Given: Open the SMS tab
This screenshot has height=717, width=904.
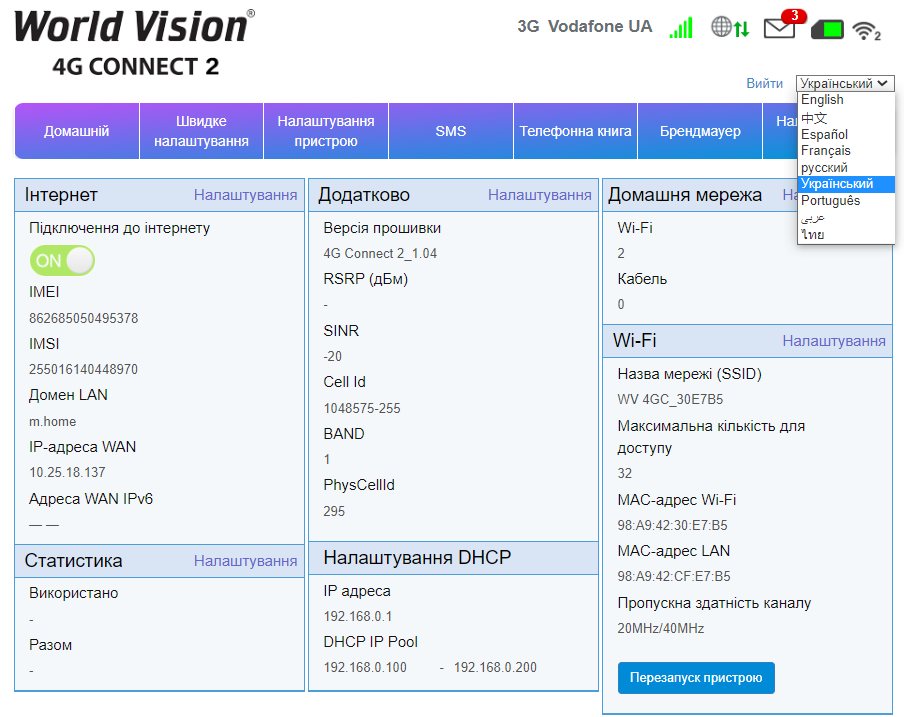Looking at the screenshot, I should 450,131.
